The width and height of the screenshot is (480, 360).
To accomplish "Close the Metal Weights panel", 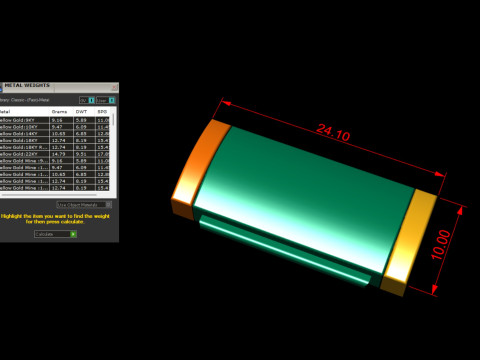I will click(x=114, y=87).
